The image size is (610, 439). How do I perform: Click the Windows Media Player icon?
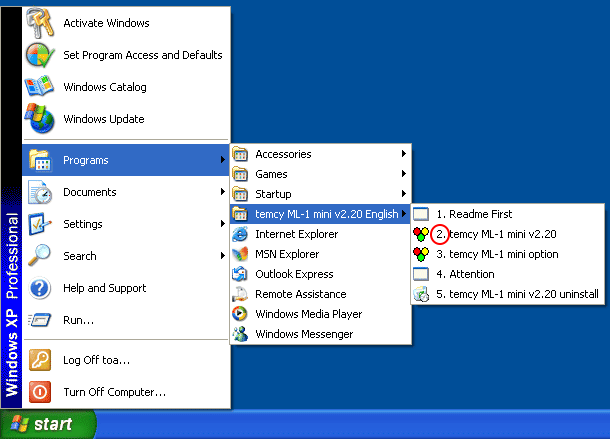[240, 314]
